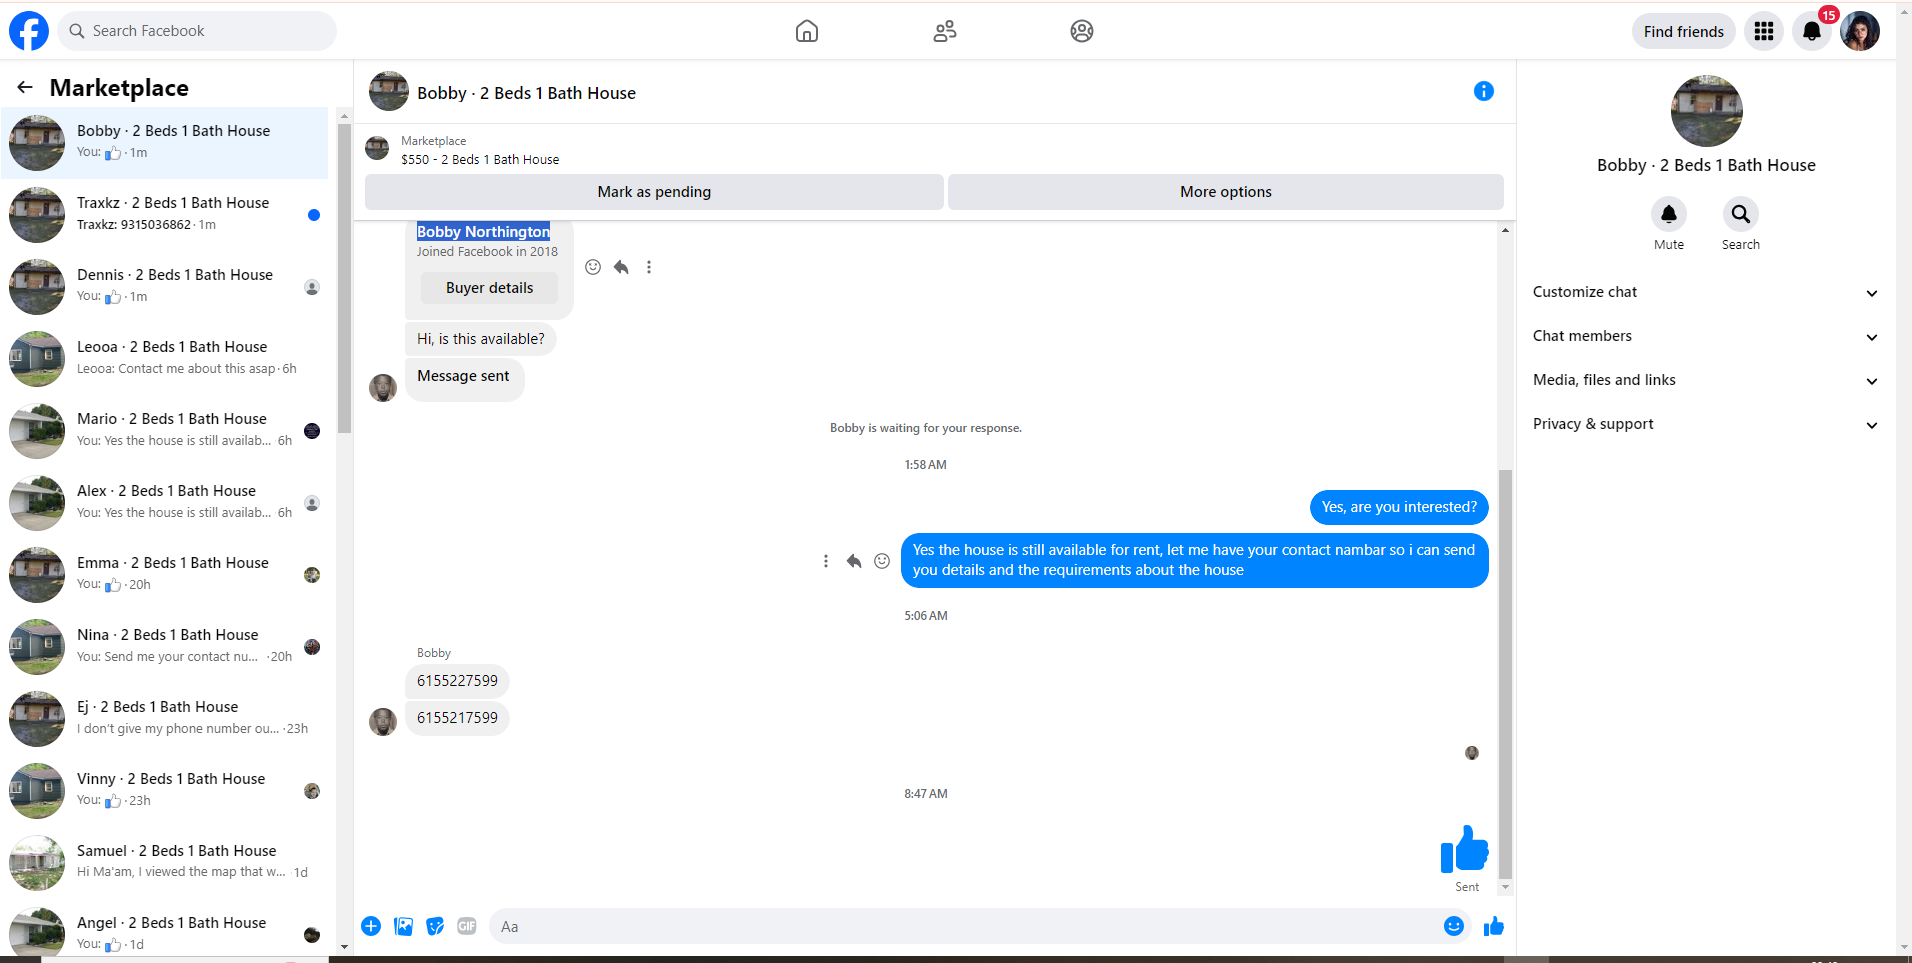Click the large sent thumbs-up sticker
The width and height of the screenshot is (1912, 963).
pos(1465,849)
